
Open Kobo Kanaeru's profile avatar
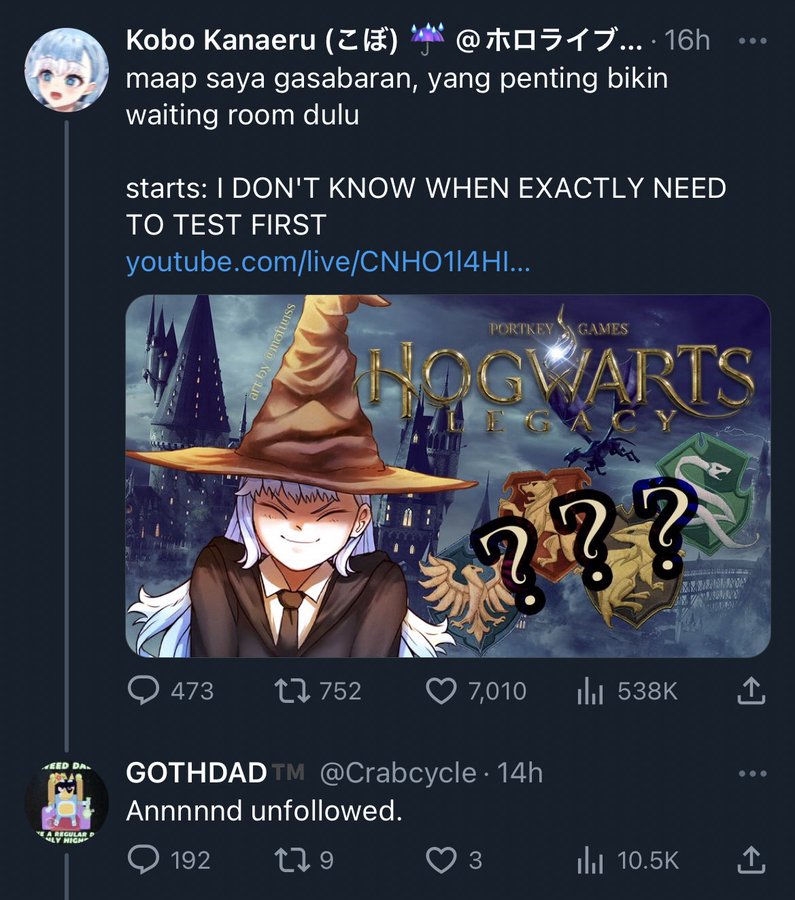coord(67,69)
